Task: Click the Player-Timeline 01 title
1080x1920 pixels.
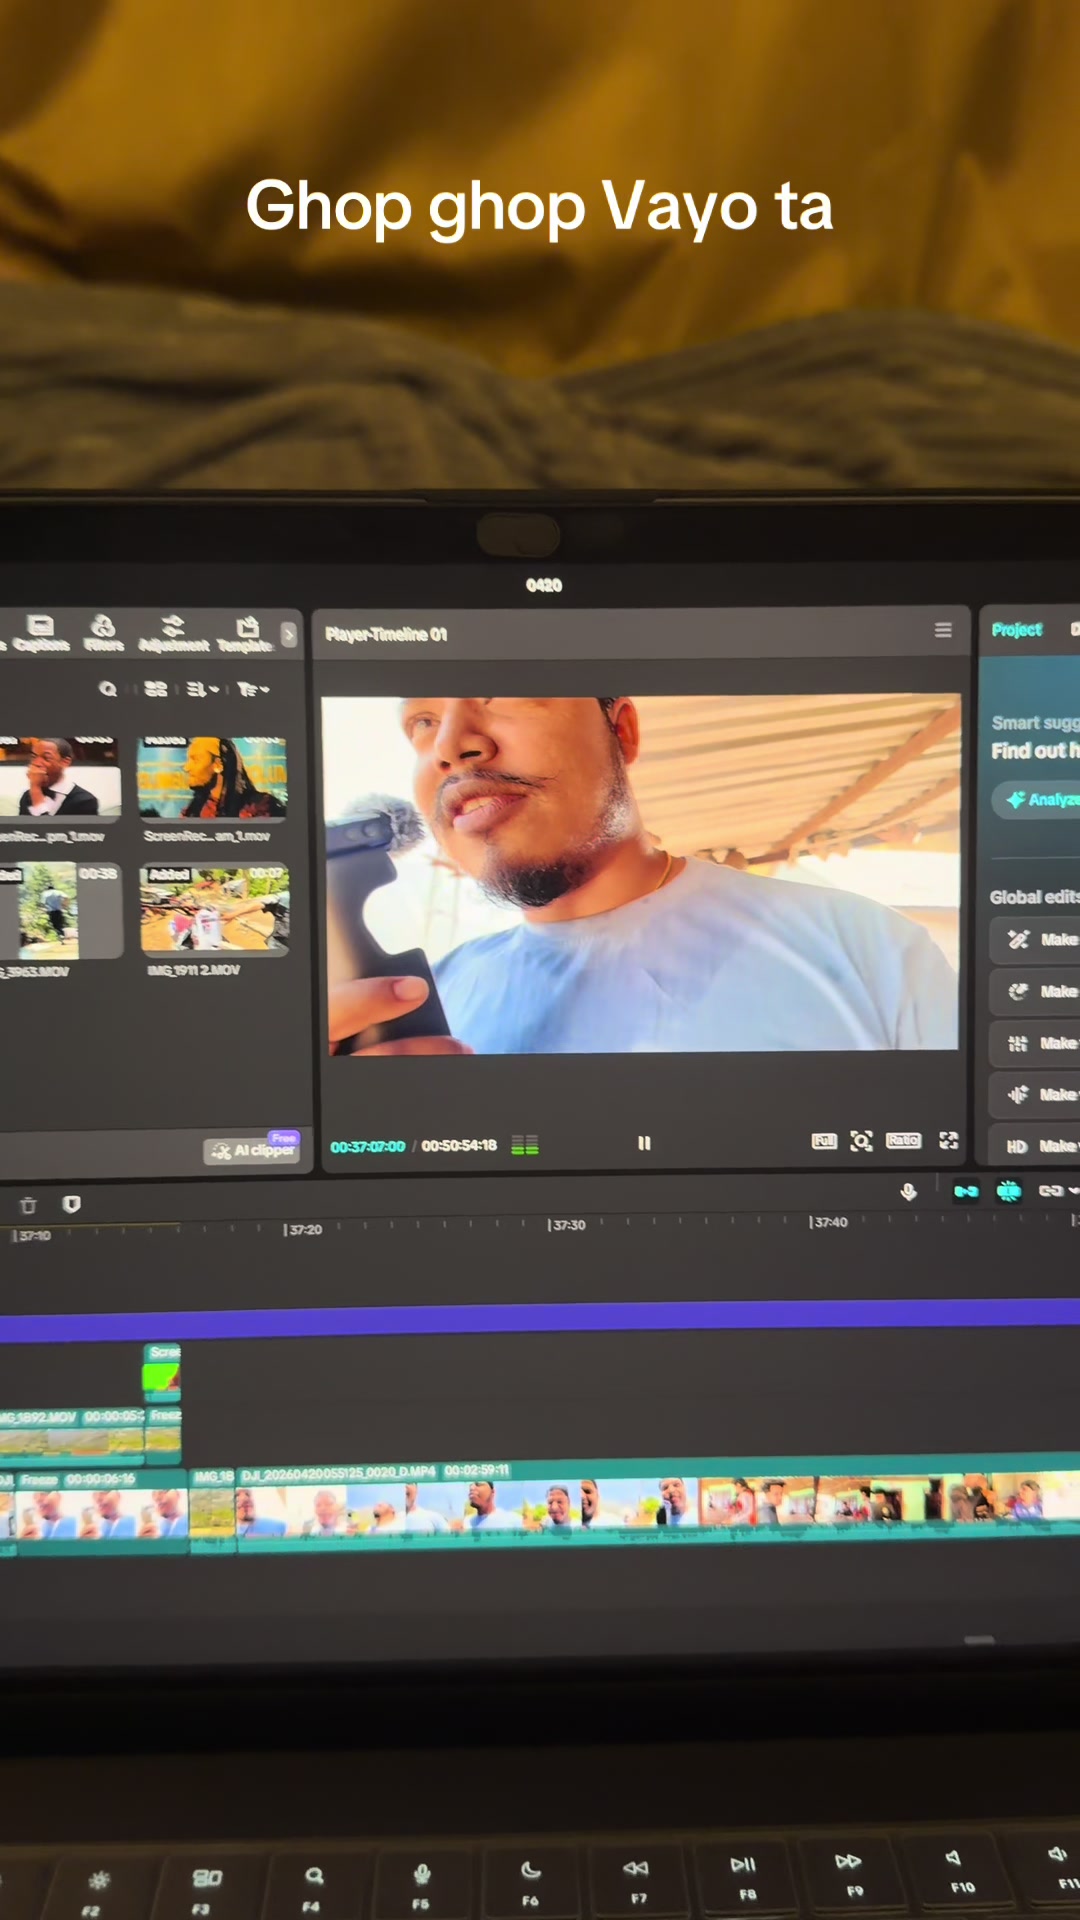Action: pyautogui.click(x=386, y=634)
